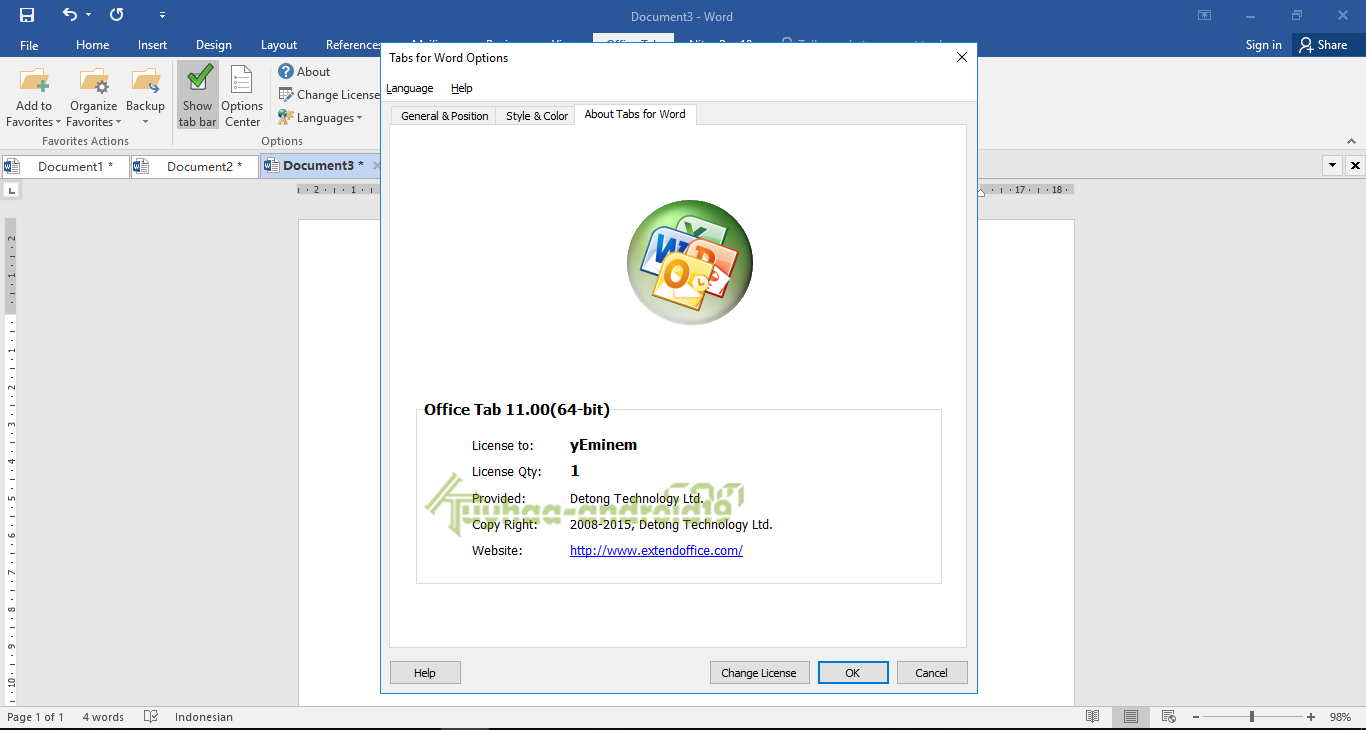The width and height of the screenshot is (1366, 730).
Task: Toggle the Show tab bar button
Action: [198, 96]
